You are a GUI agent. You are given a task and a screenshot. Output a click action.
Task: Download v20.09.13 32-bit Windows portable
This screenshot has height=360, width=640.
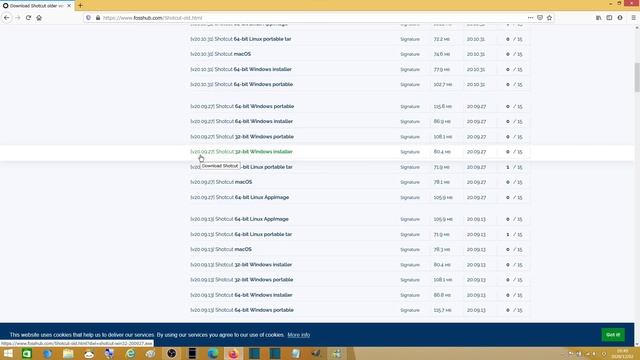tap(242, 280)
